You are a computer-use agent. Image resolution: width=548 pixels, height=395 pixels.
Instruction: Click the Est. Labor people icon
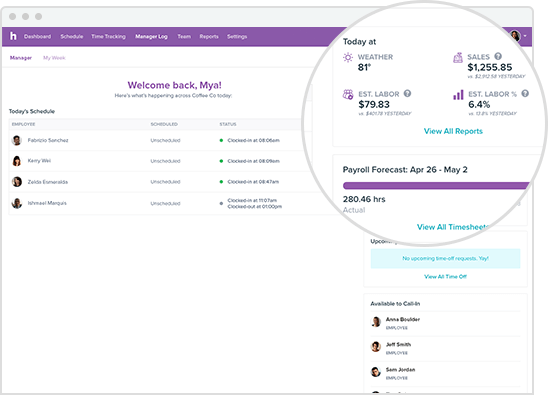pos(348,94)
